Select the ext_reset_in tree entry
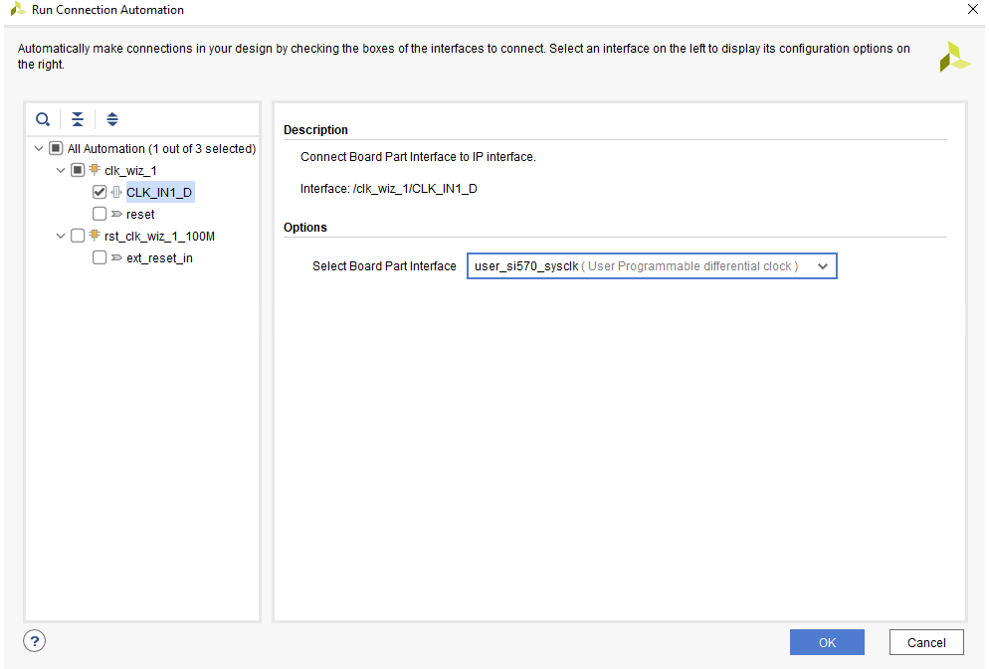 (159, 258)
